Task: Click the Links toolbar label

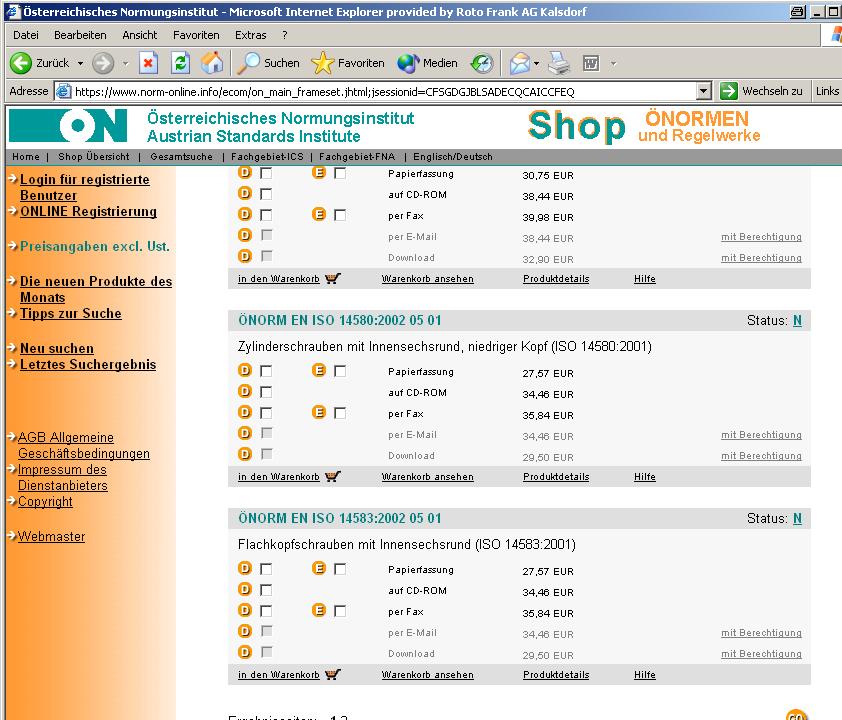Action: click(x=827, y=91)
